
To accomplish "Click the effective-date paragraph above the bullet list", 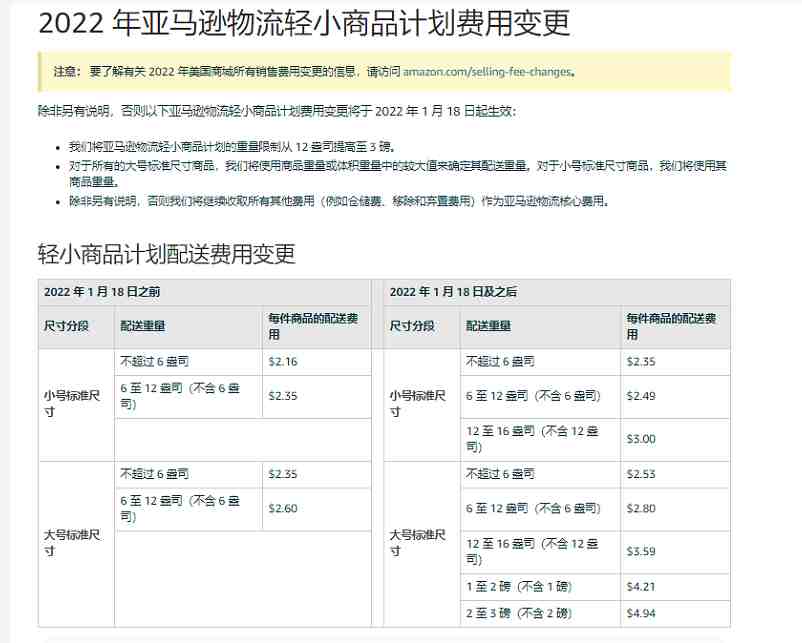I will coord(277,110).
